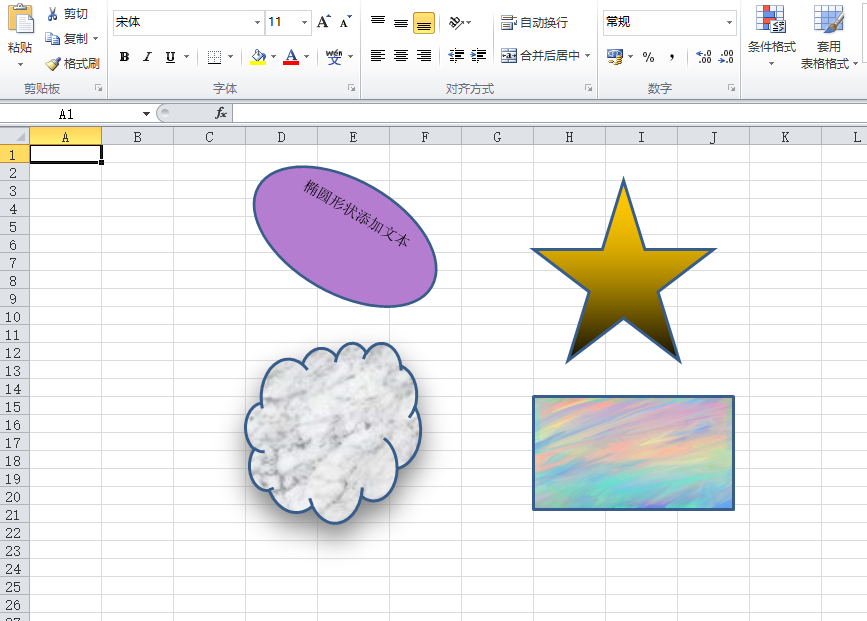Increase decimal places
This screenshot has width=867, height=621.
704,56
